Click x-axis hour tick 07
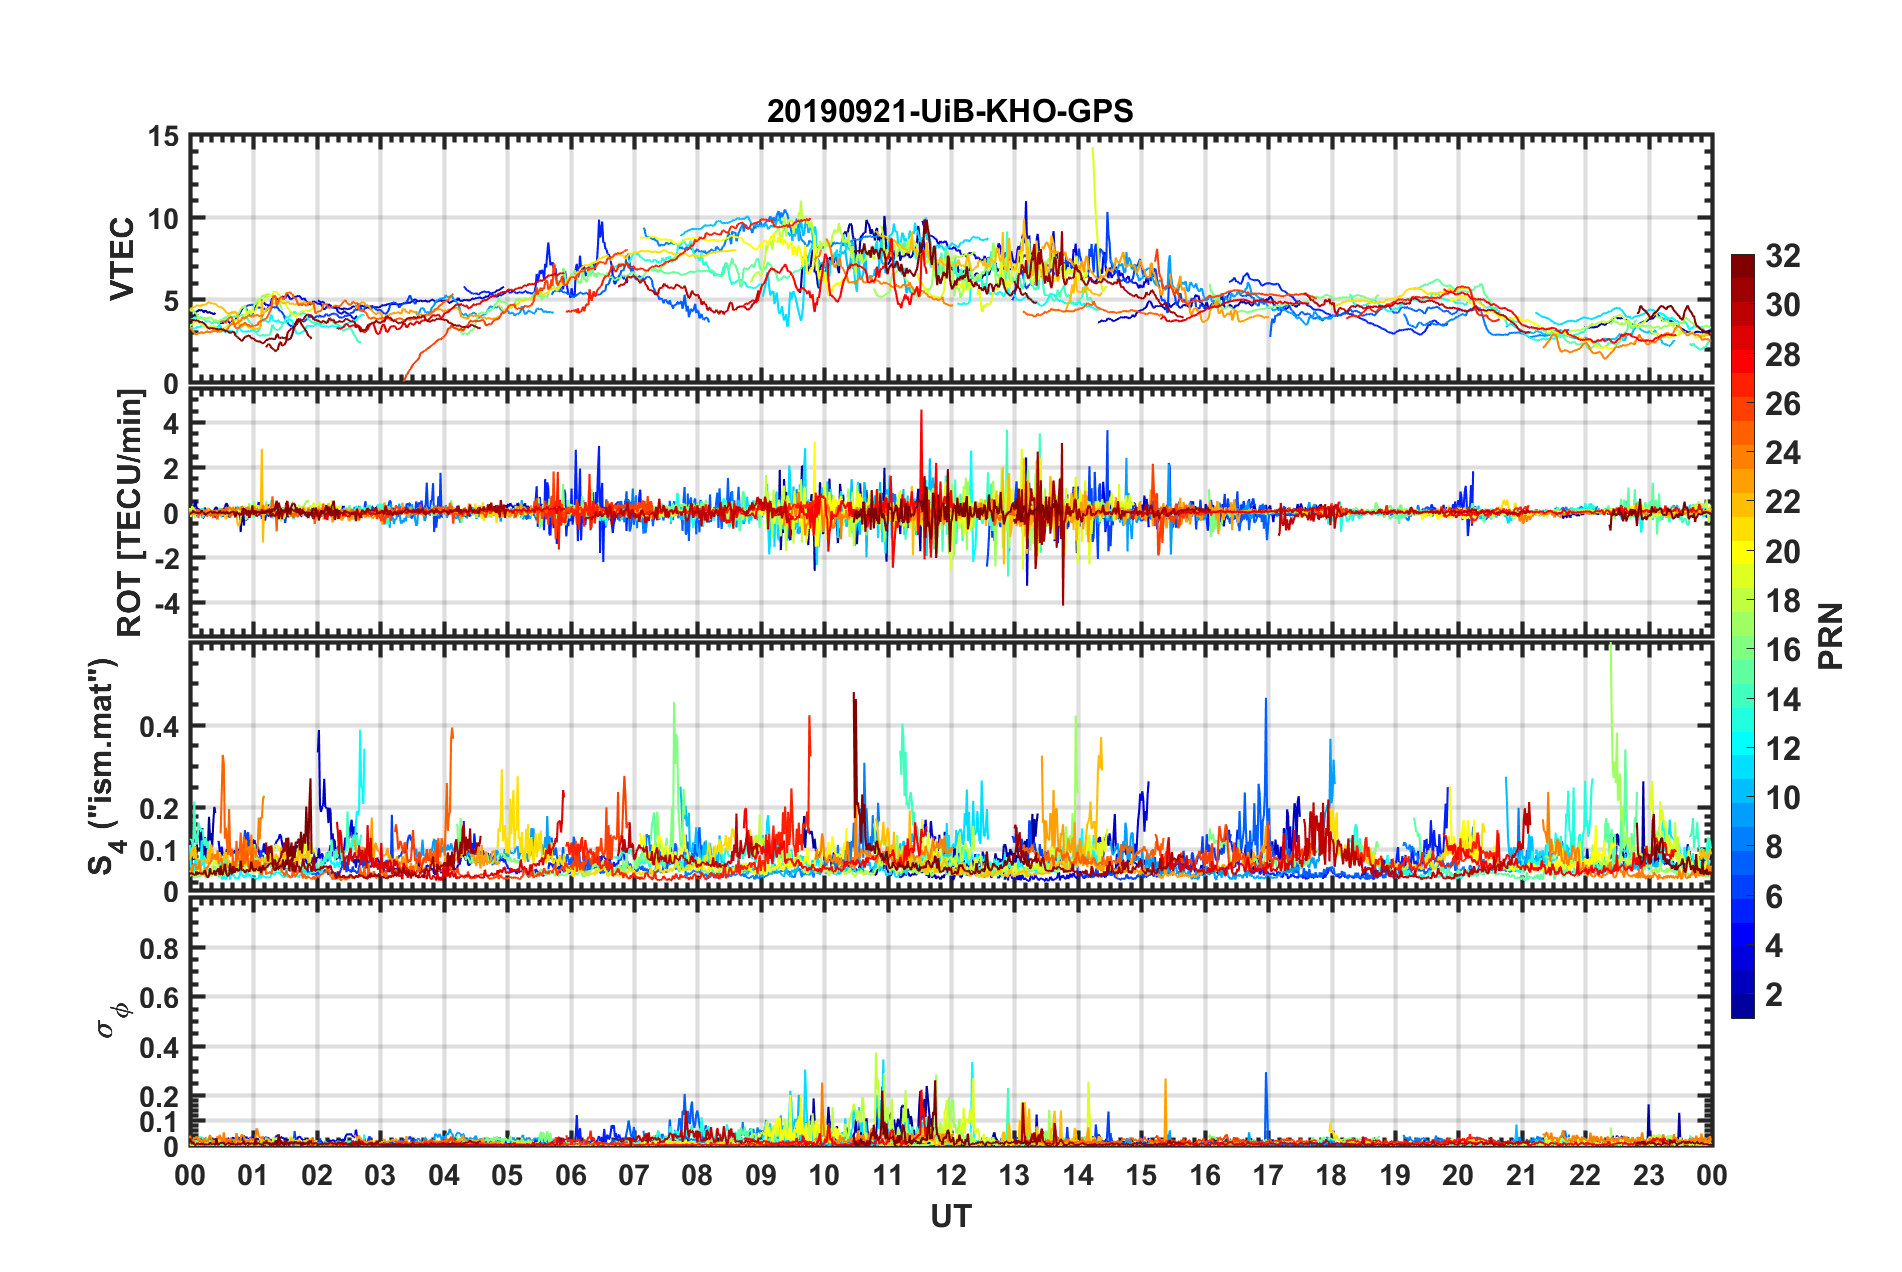The image size is (1902, 1272). pyautogui.click(x=634, y=1175)
